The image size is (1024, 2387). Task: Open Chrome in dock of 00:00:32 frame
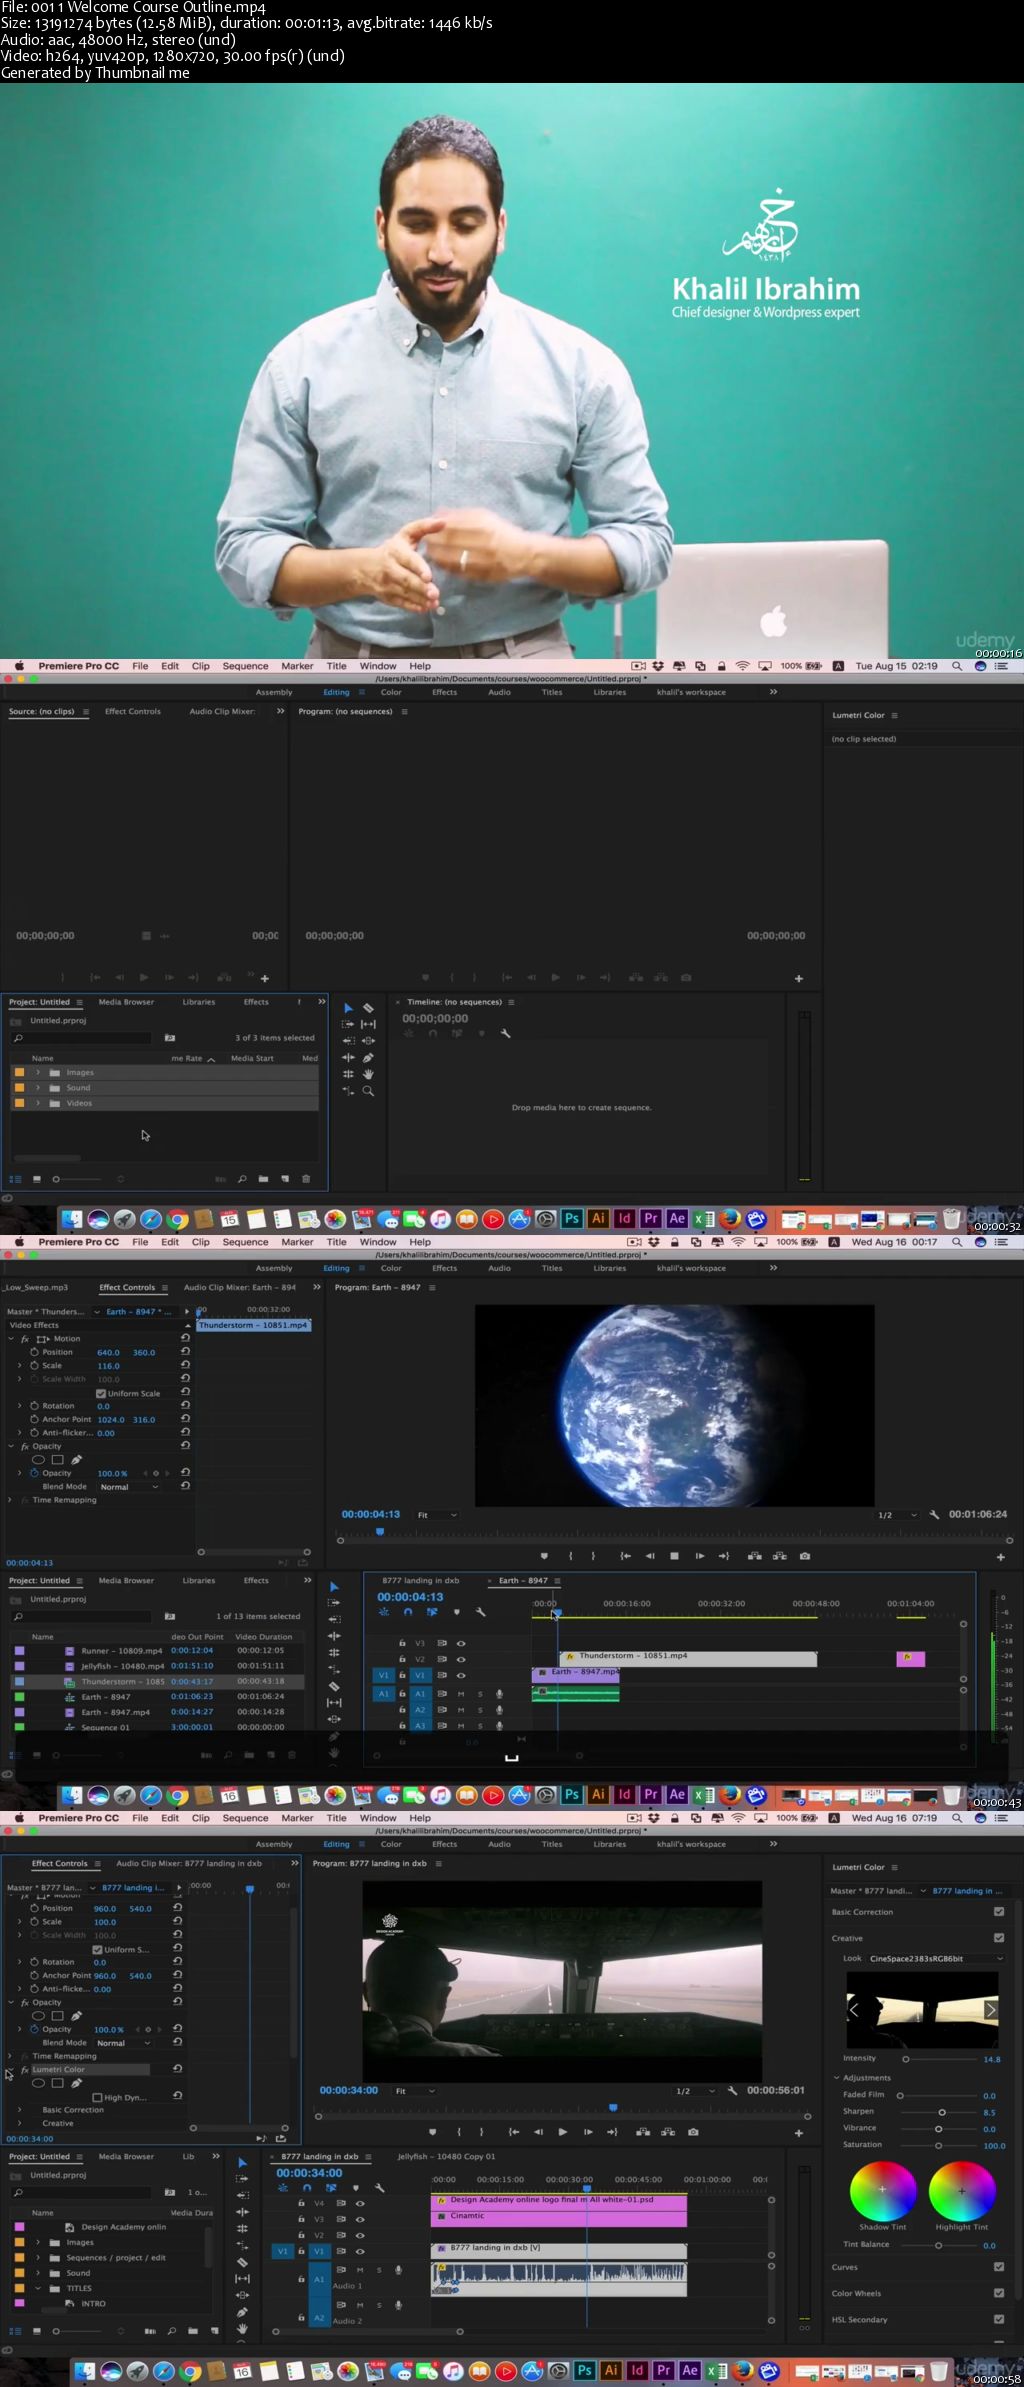coord(177,1219)
